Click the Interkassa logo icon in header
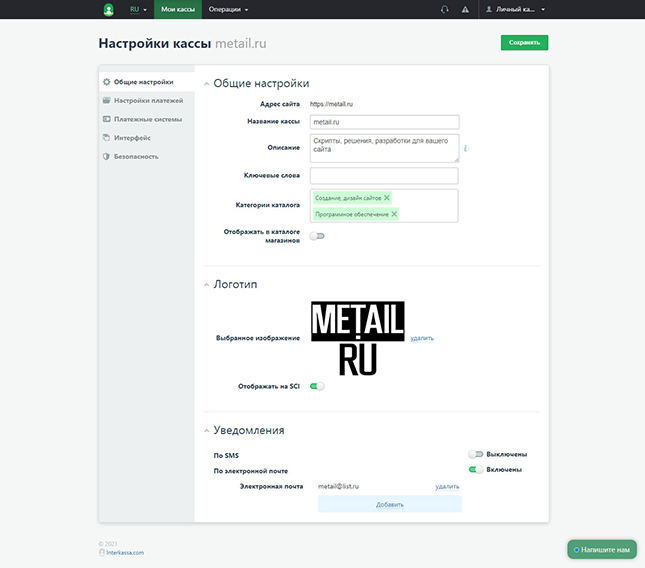This screenshot has width=645, height=568. [109, 9]
